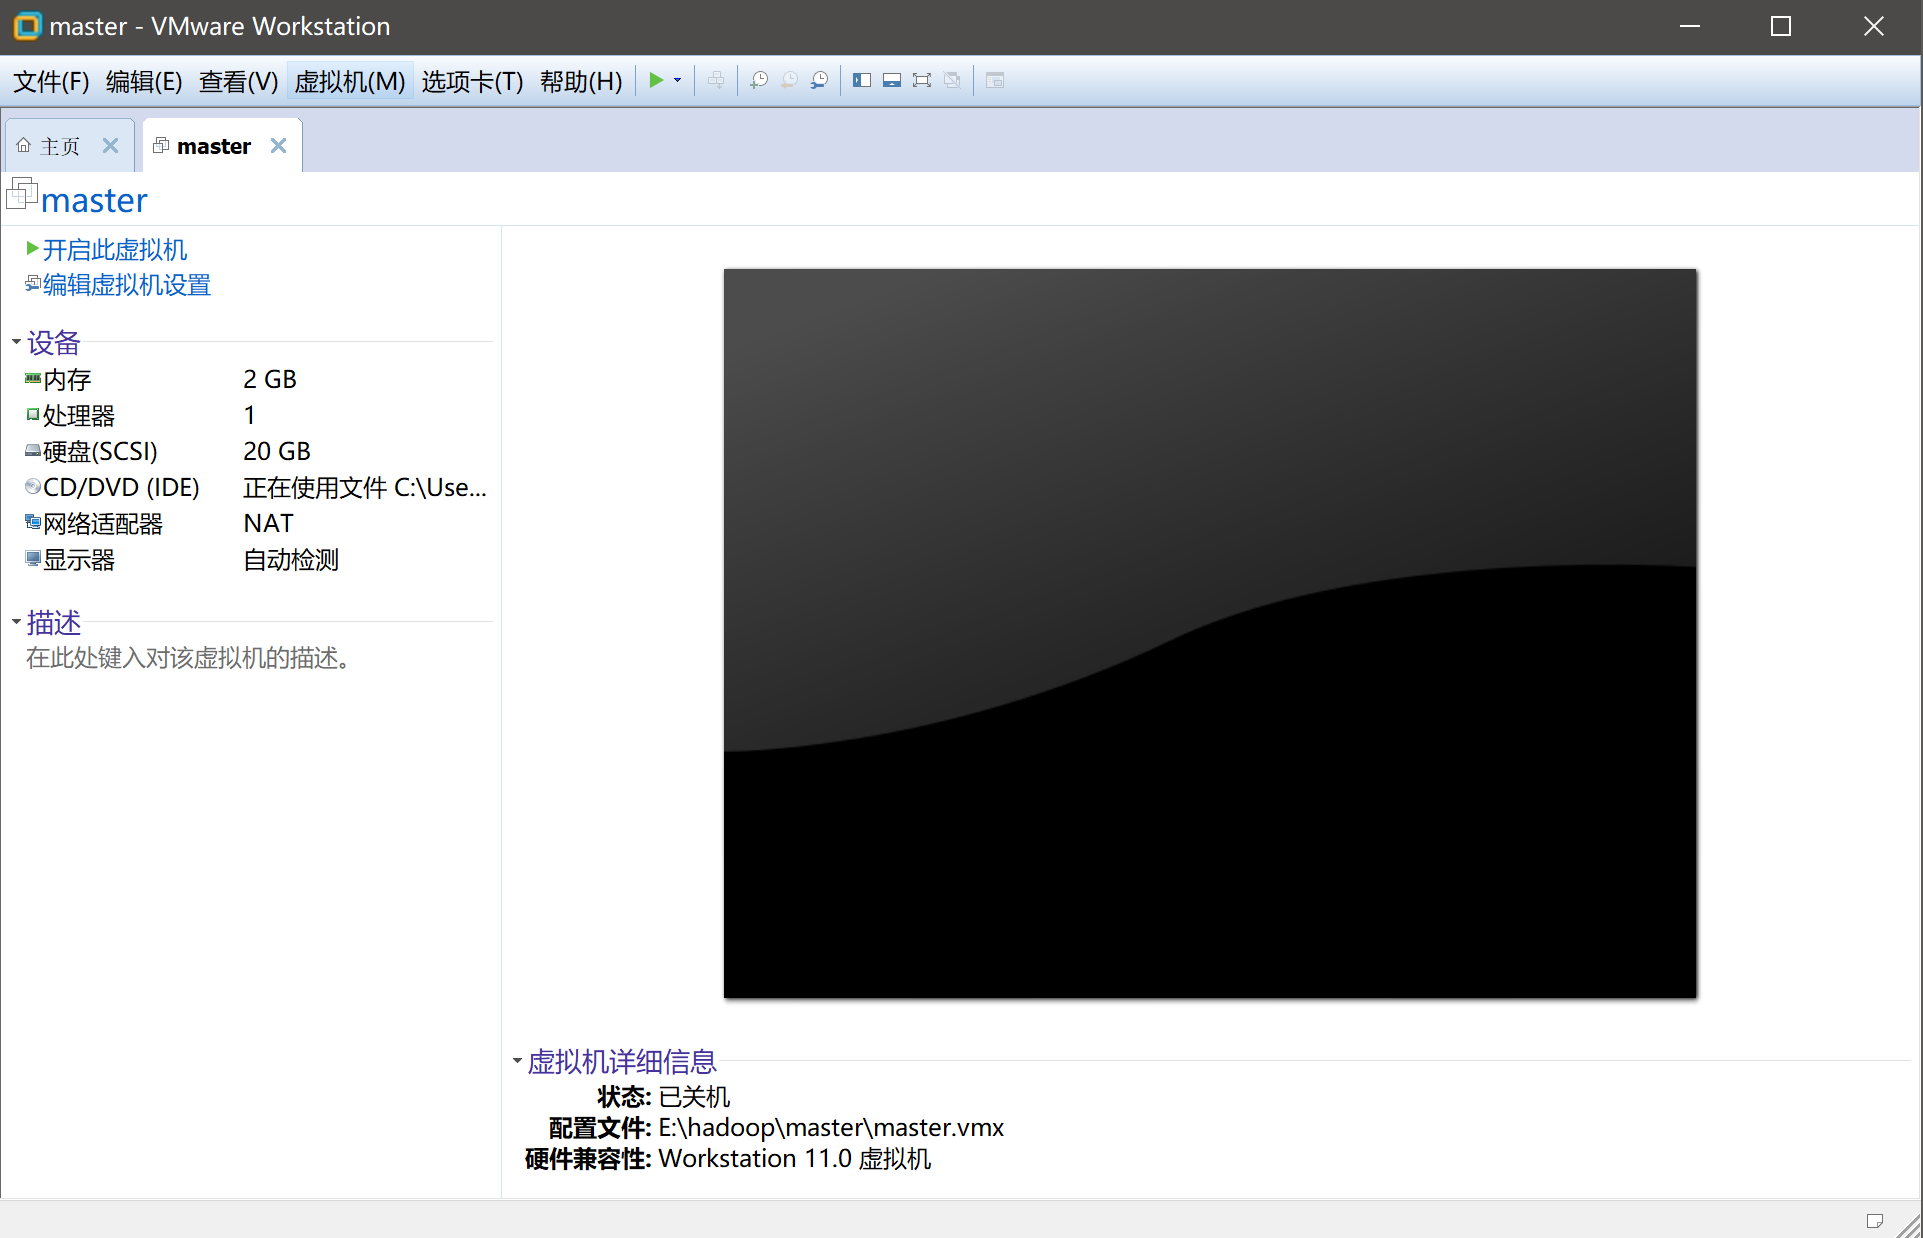Select the 硬盘(SCSI) hard disk device
The width and height of the screenshot is (1923, 1238).
[100, 451]
